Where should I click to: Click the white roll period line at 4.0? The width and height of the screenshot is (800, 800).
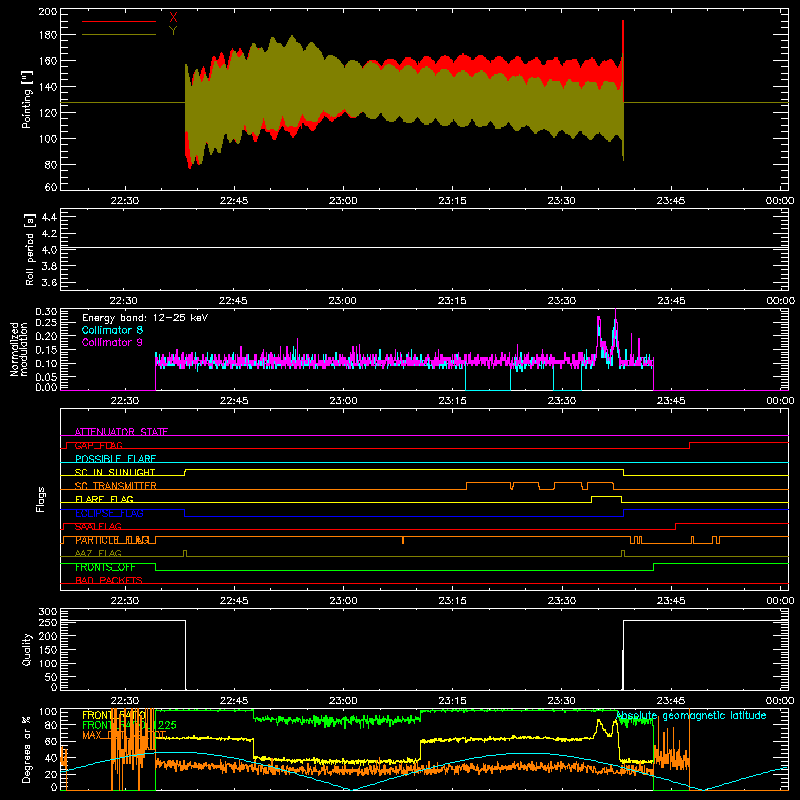coord(424,248)
